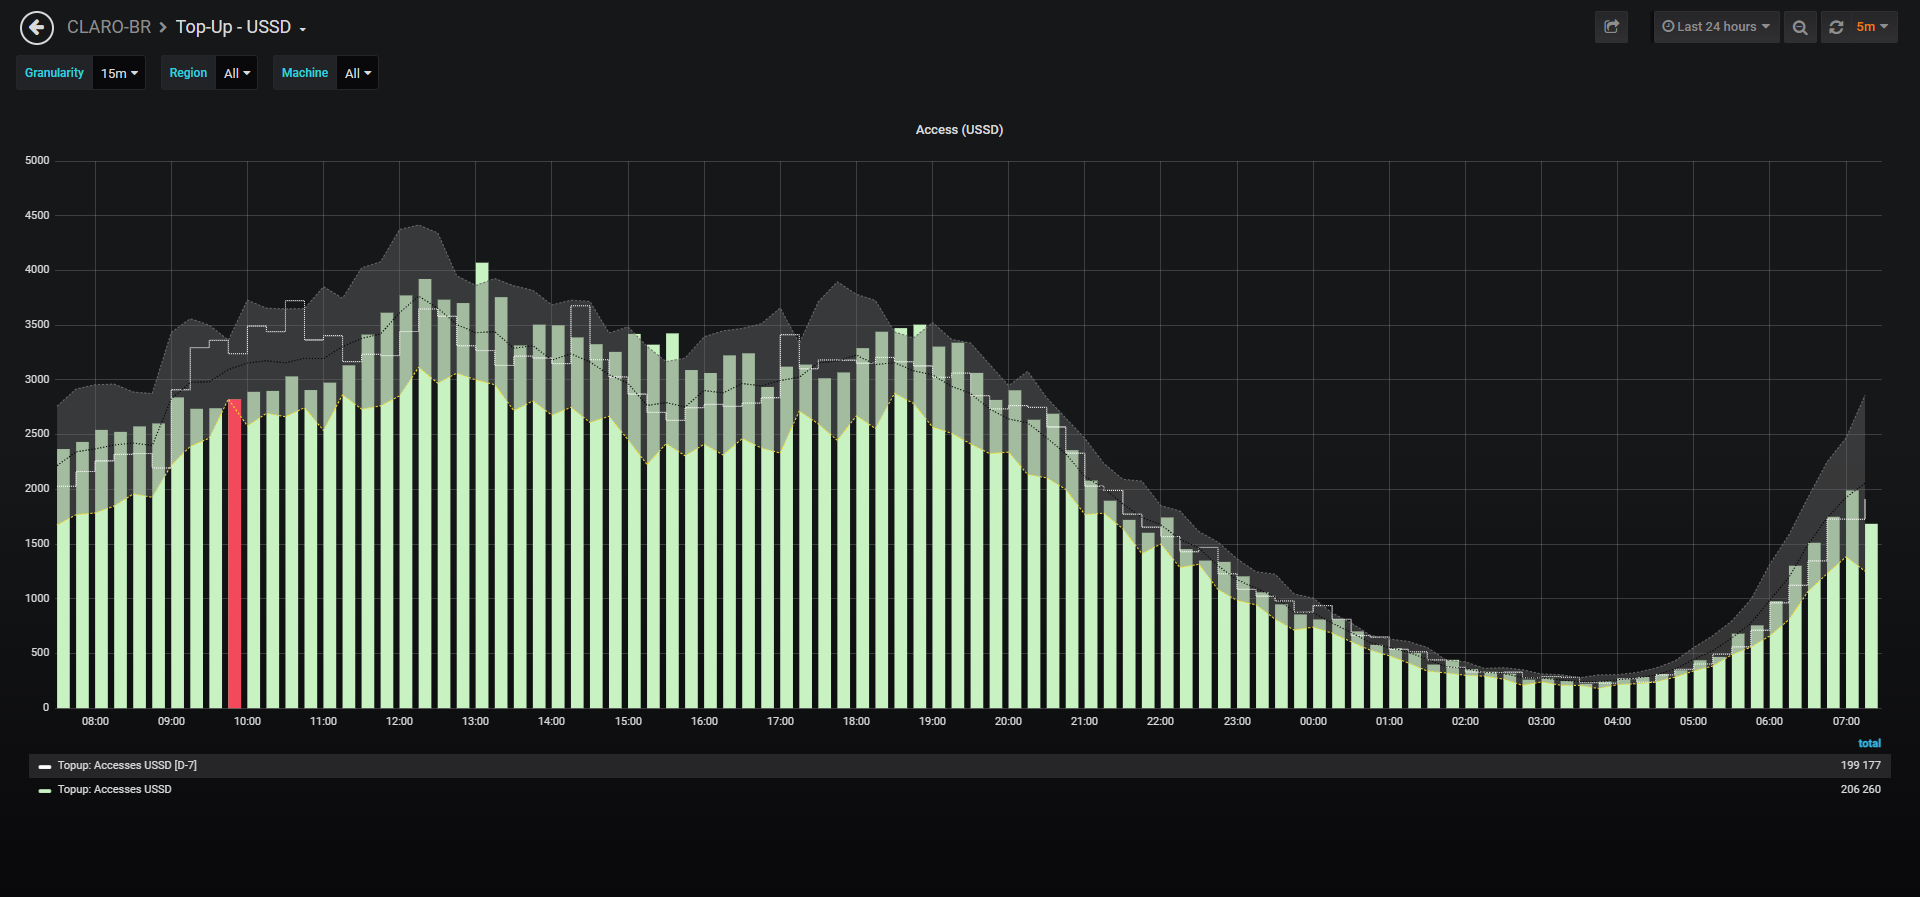Toggle the Topup: Accesses USSD [D-7] series
This screenshot has height=897, width=1920.
pos(127,766)
